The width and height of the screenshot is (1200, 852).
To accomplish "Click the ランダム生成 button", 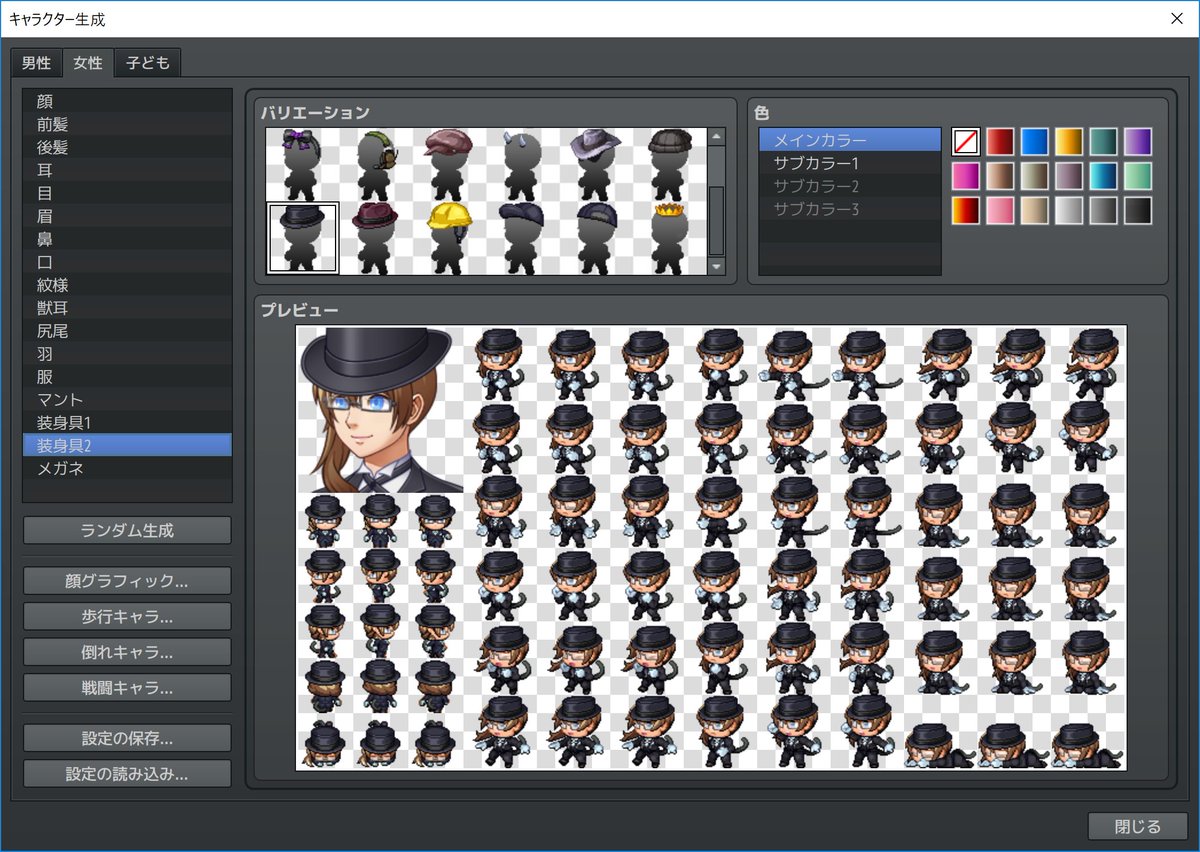I will pos(127,530).
